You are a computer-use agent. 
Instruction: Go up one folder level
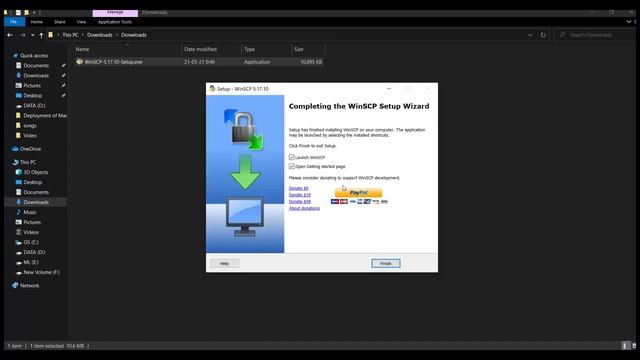pos(41,35)
